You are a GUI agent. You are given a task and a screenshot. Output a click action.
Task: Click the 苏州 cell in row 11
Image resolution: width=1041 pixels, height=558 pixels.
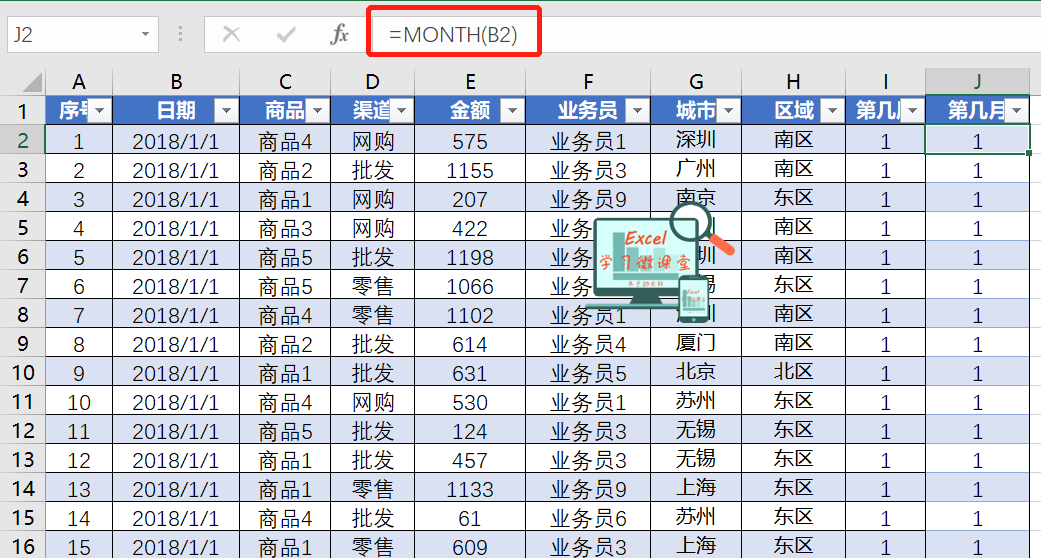point(696,401)
